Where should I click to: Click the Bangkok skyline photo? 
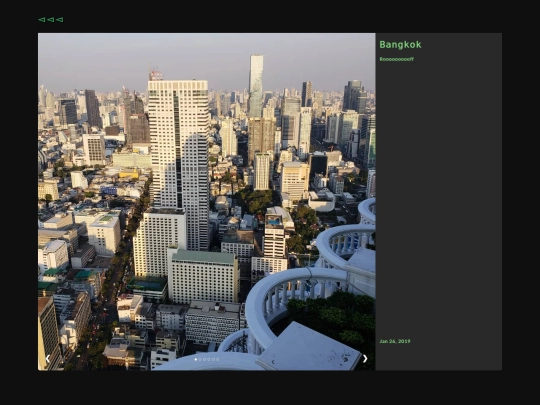(x=207, y=201)
